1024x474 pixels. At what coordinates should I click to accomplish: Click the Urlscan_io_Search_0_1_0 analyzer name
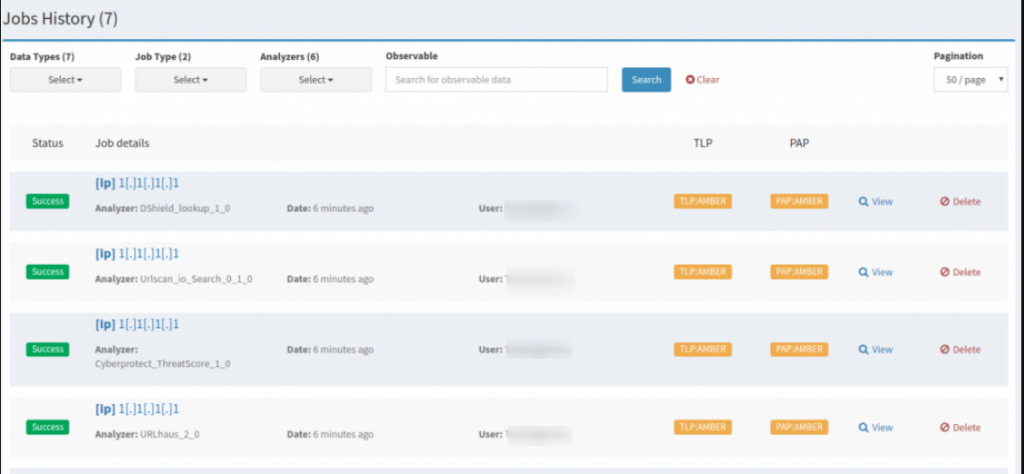pyautogui.click(x=196, y=279)
